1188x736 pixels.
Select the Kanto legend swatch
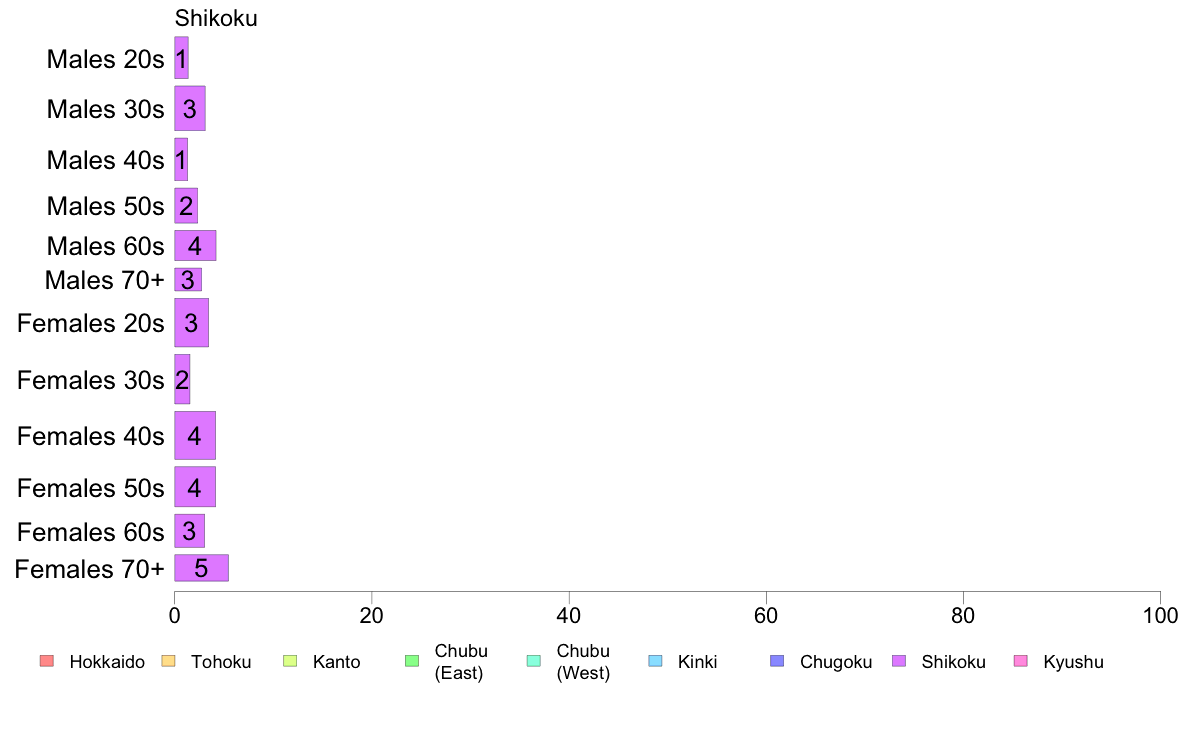pyautogui.click(x=290, y=661)
